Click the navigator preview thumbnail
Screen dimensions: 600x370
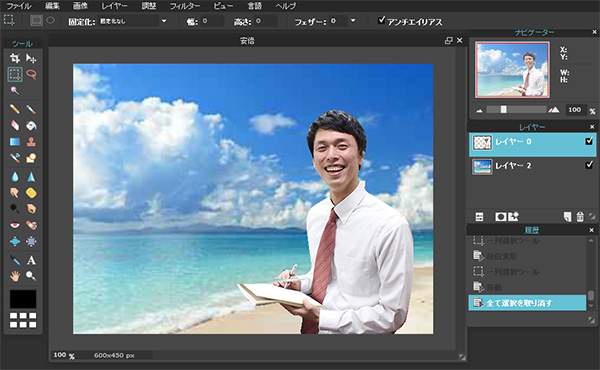tap(512, 69)
